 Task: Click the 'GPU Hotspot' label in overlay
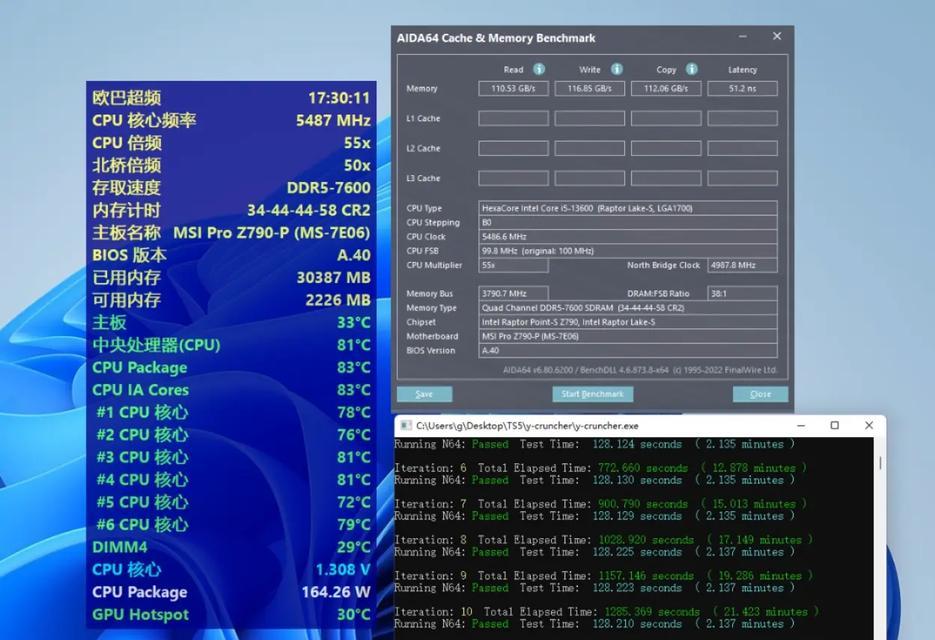point(140,615)
